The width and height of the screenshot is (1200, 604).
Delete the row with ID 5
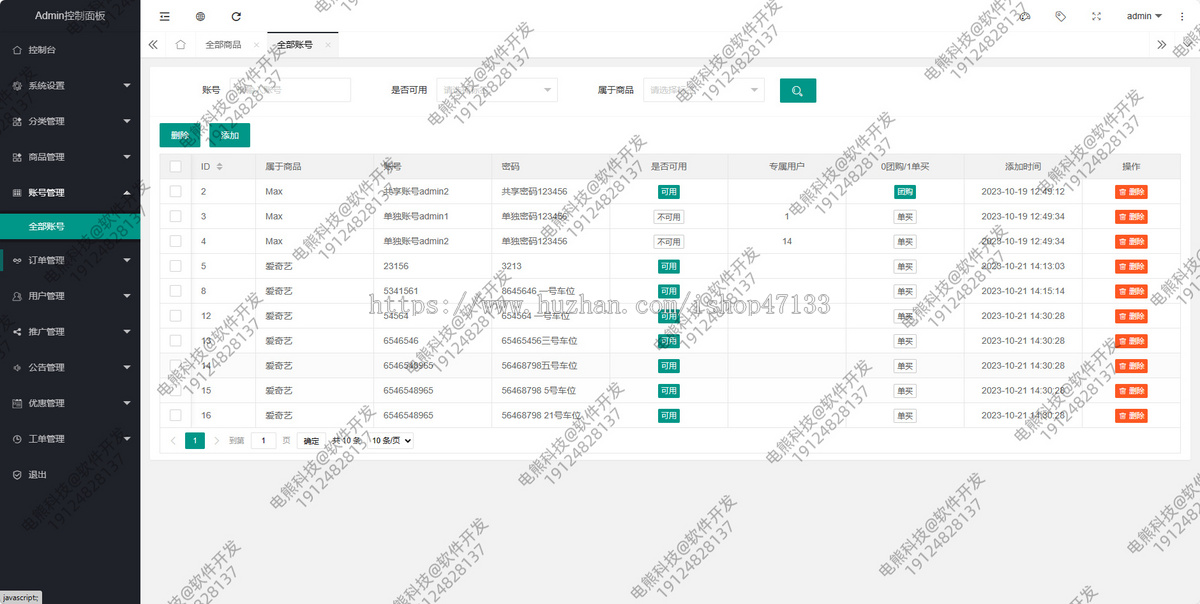coord(1131,266)
